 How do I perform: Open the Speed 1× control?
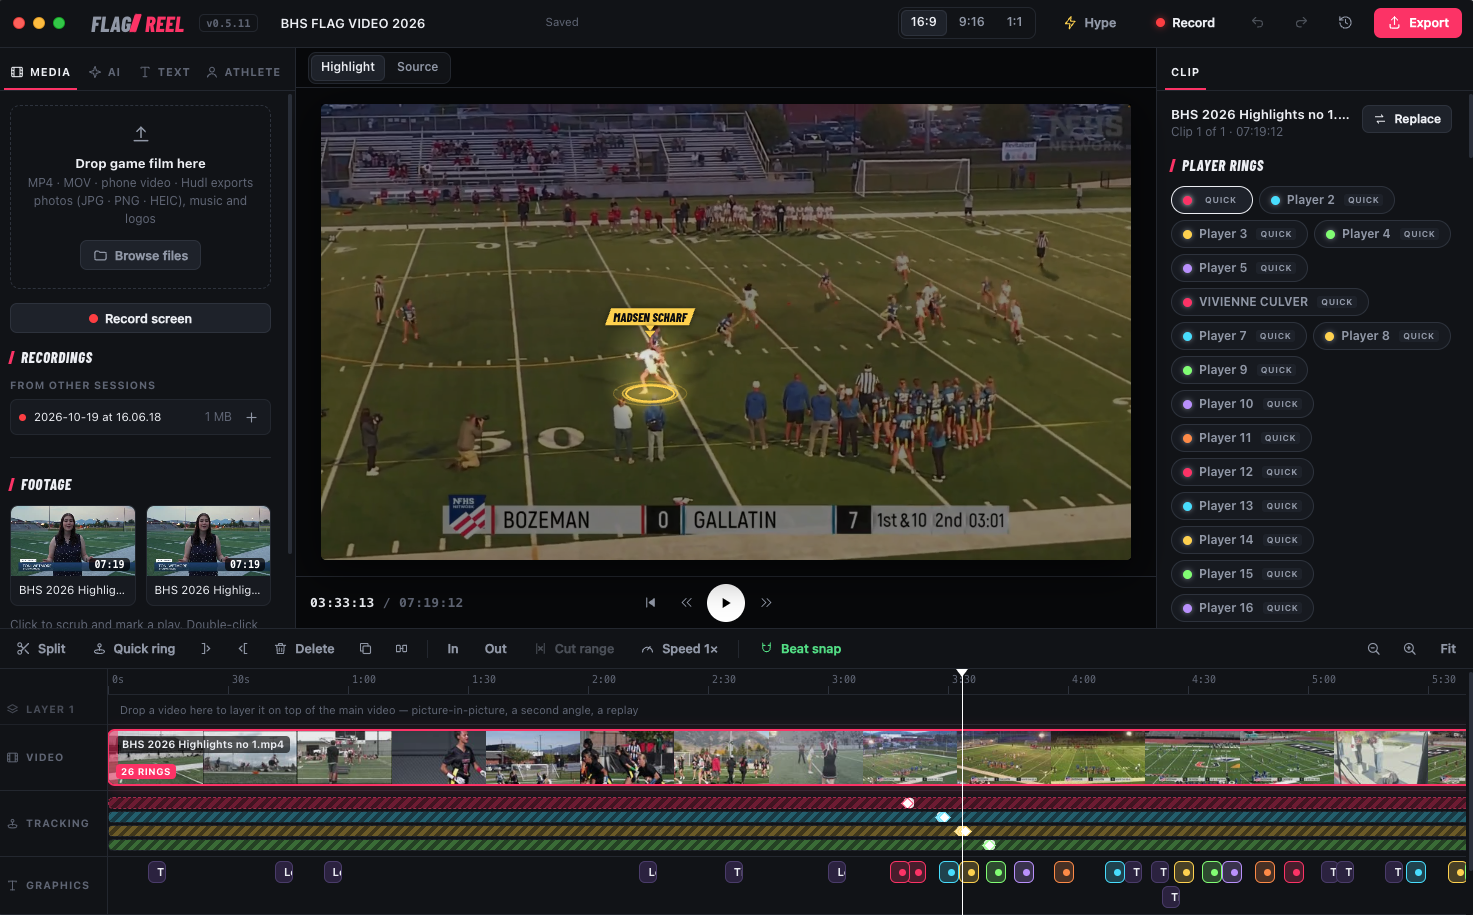(x=680, y=649)
